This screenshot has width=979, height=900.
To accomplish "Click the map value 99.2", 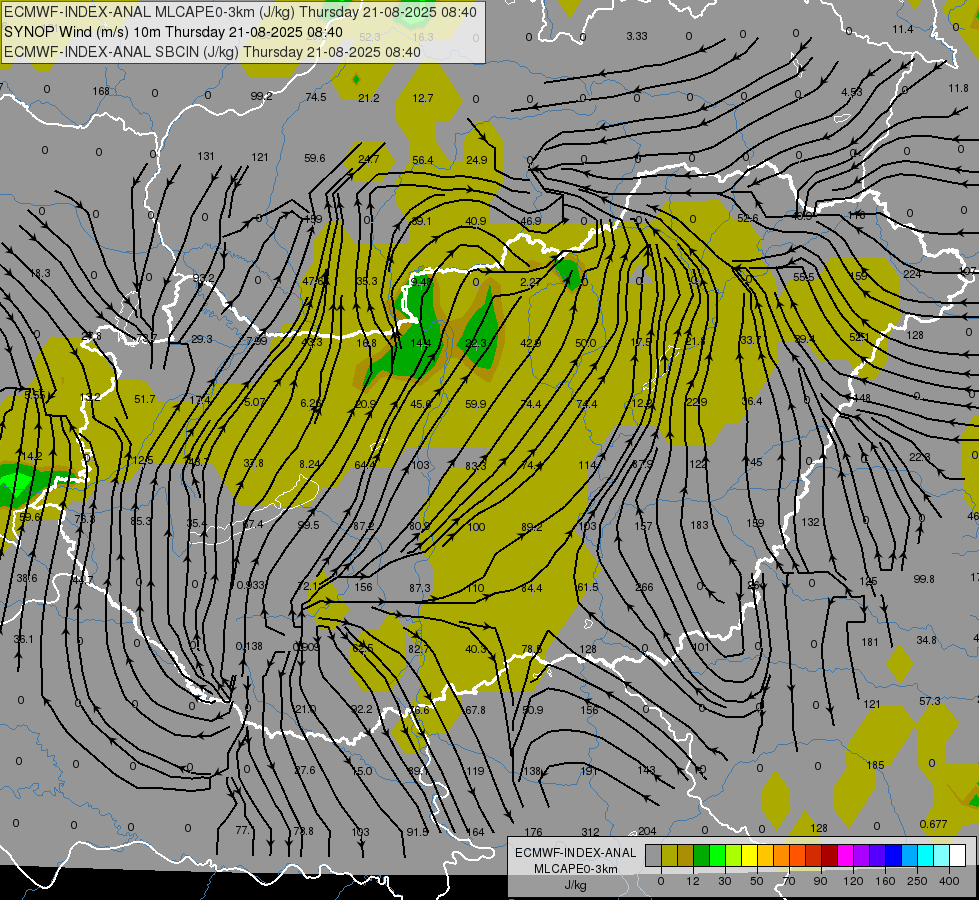I will [x=262, y=96].
